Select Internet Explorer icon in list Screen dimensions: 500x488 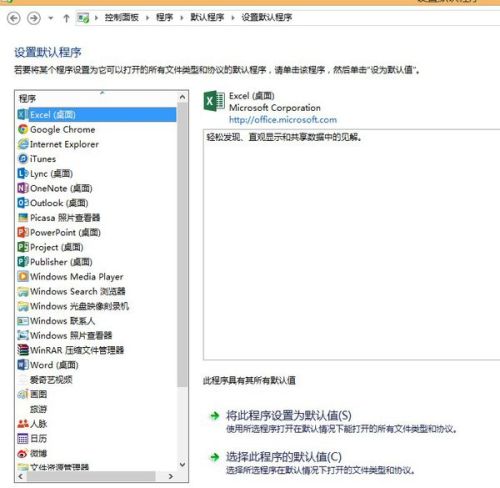pos(23,144)
